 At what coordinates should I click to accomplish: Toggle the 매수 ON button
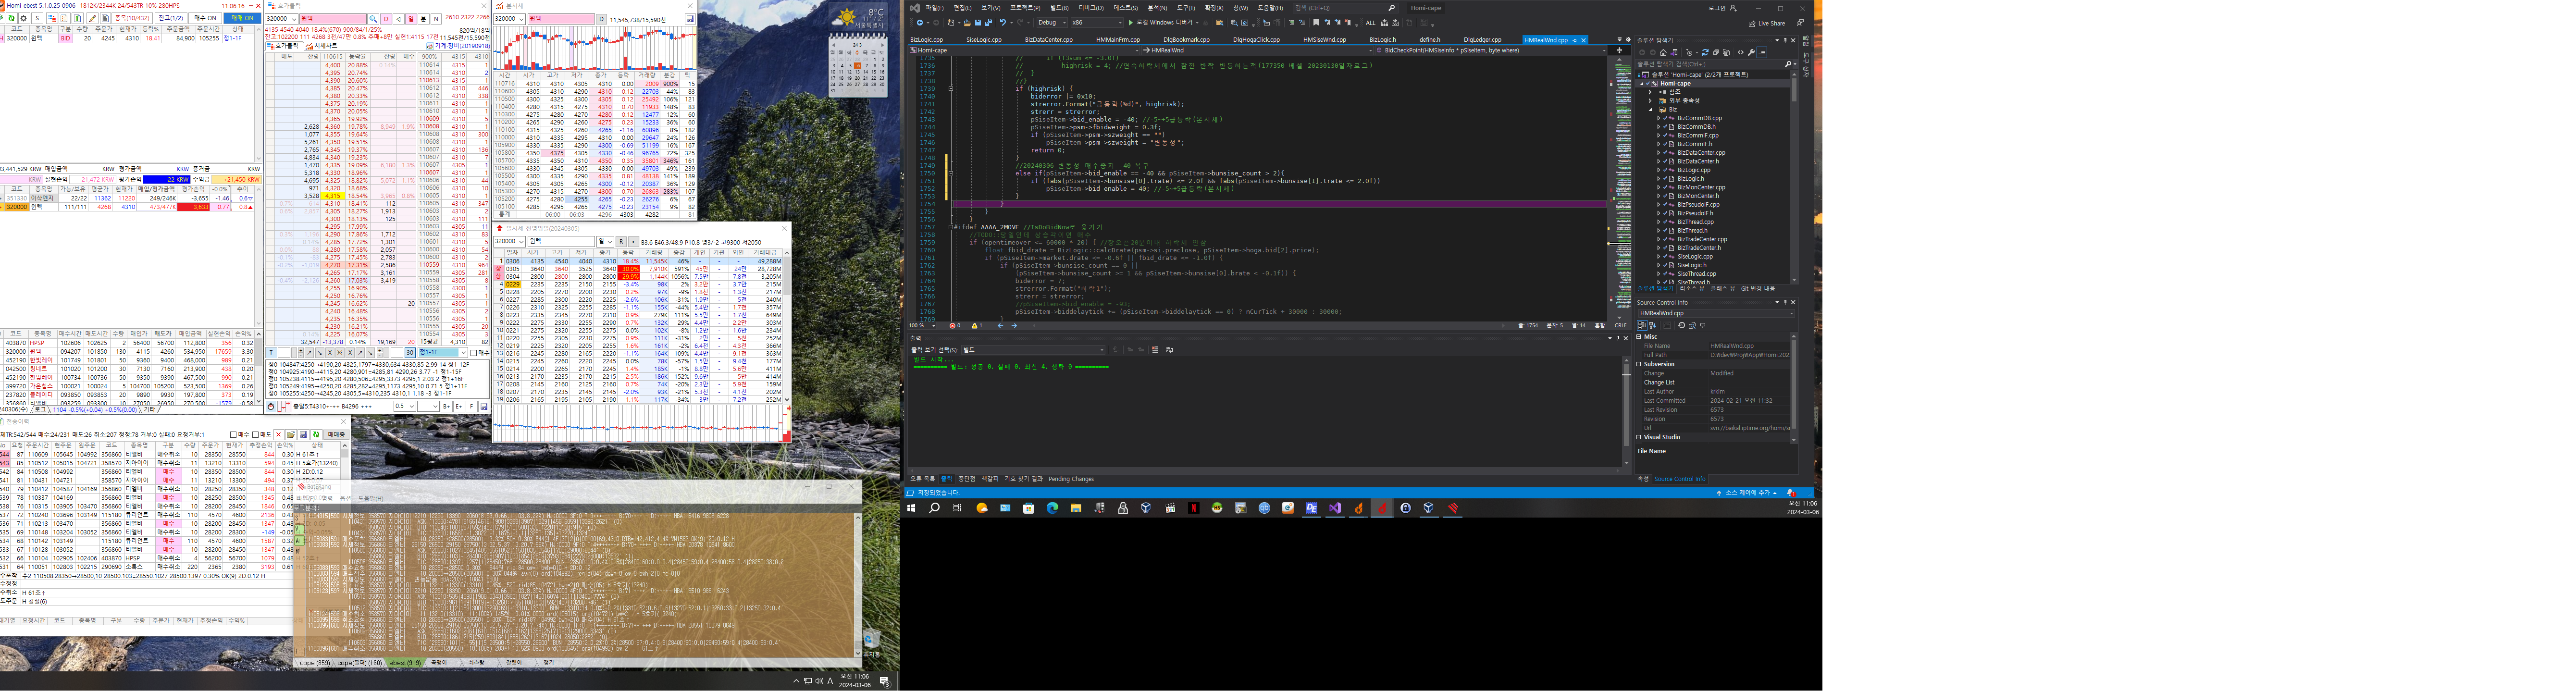(205, 18)
